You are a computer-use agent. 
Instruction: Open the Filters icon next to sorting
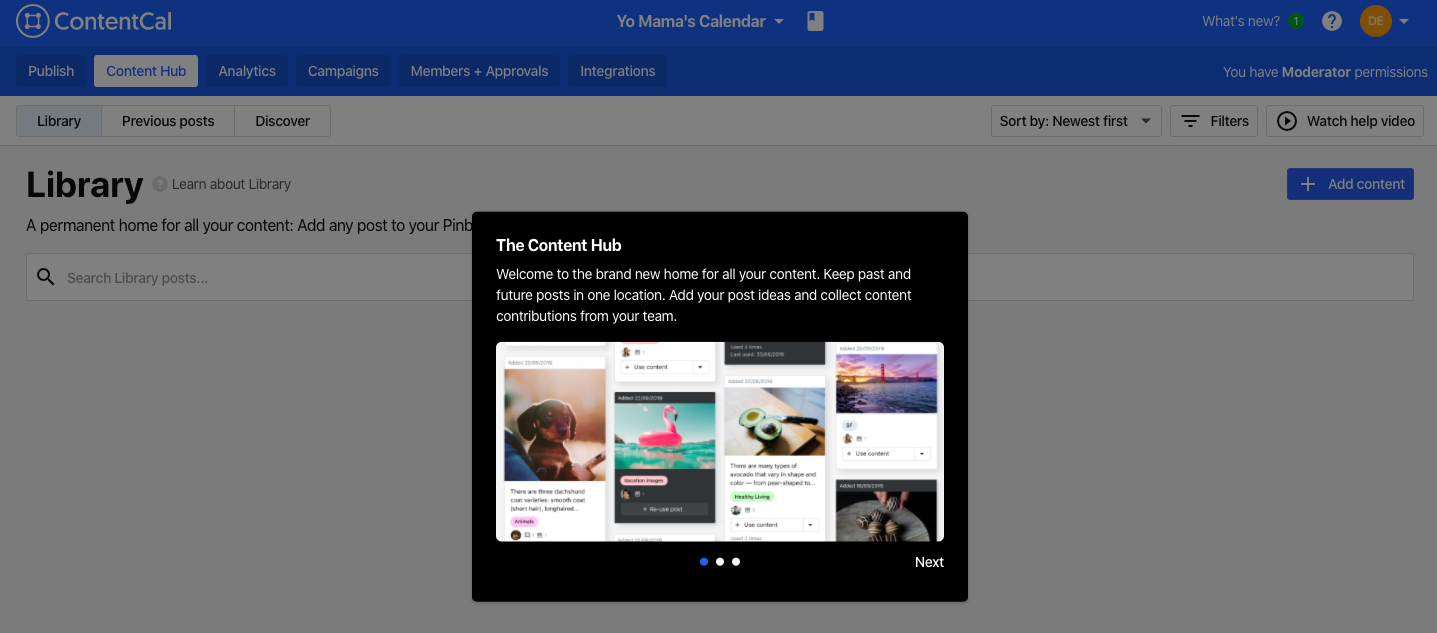pyautogui.click(x=1189, y=120)
